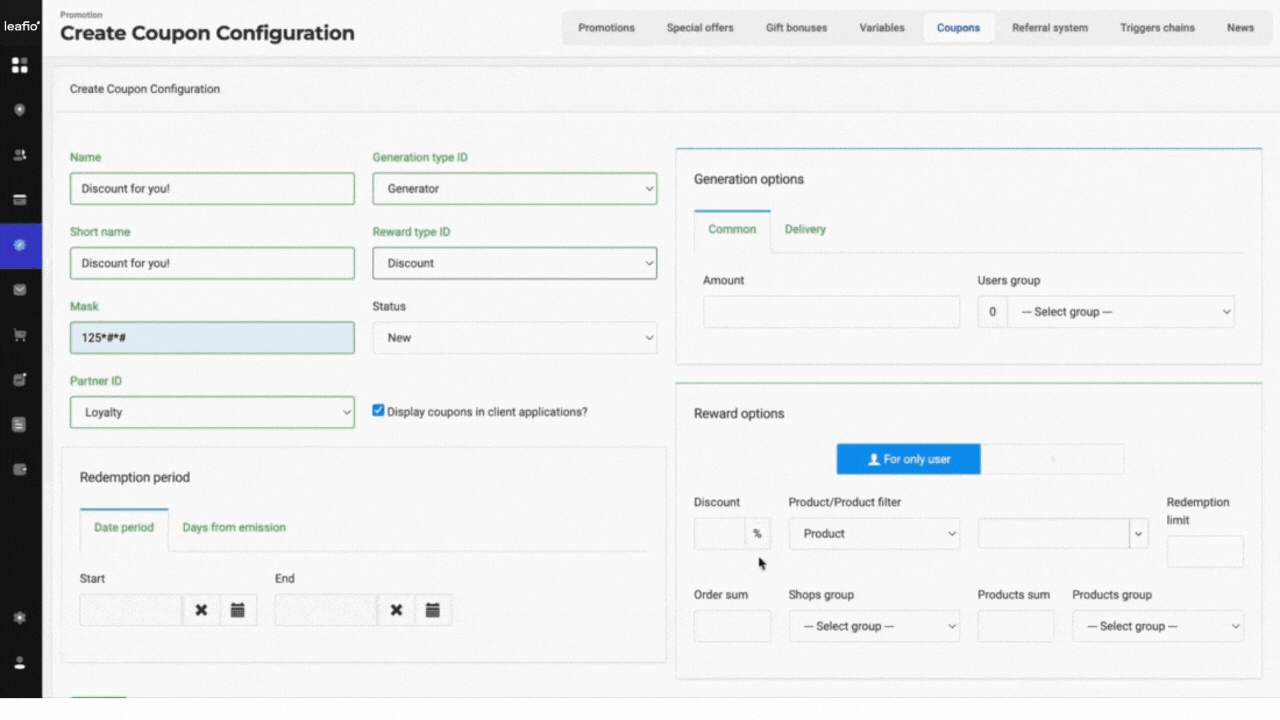Switch to Days from emission tab
The height and width of the screenshot is (720, 1280).
(234, 528)
